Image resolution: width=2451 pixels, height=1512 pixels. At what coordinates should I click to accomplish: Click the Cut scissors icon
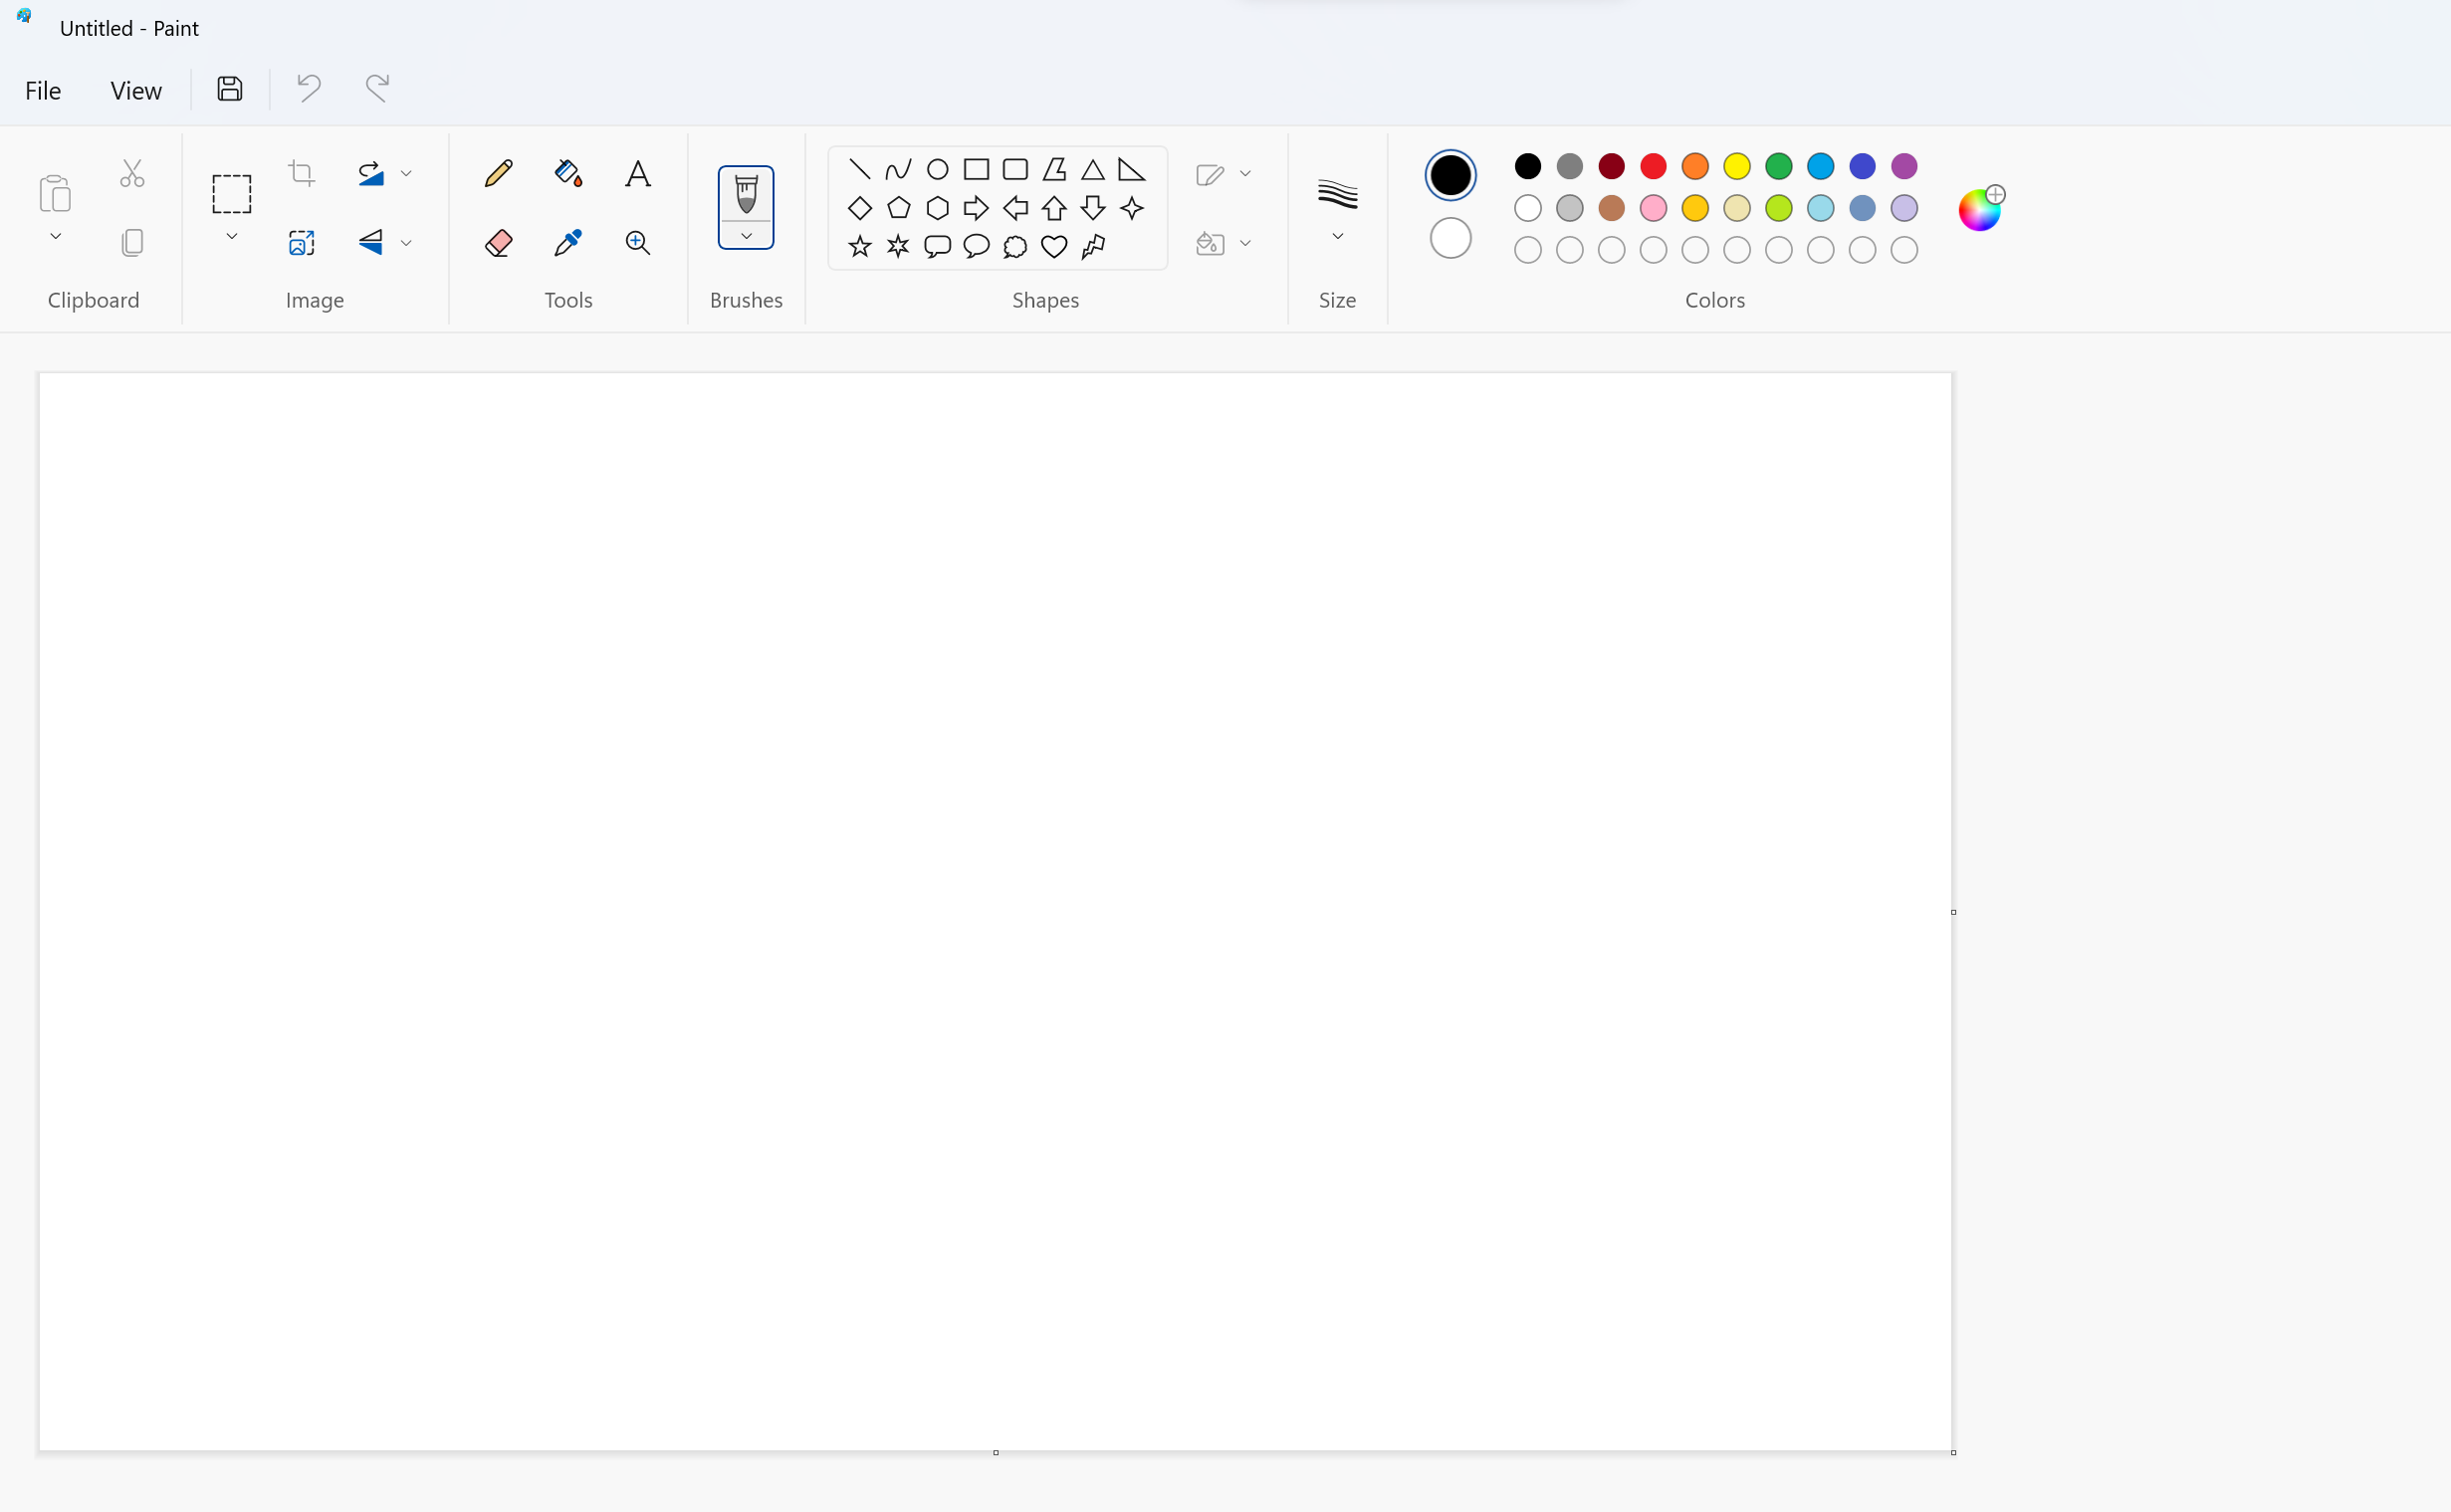[x=132, y=172]
